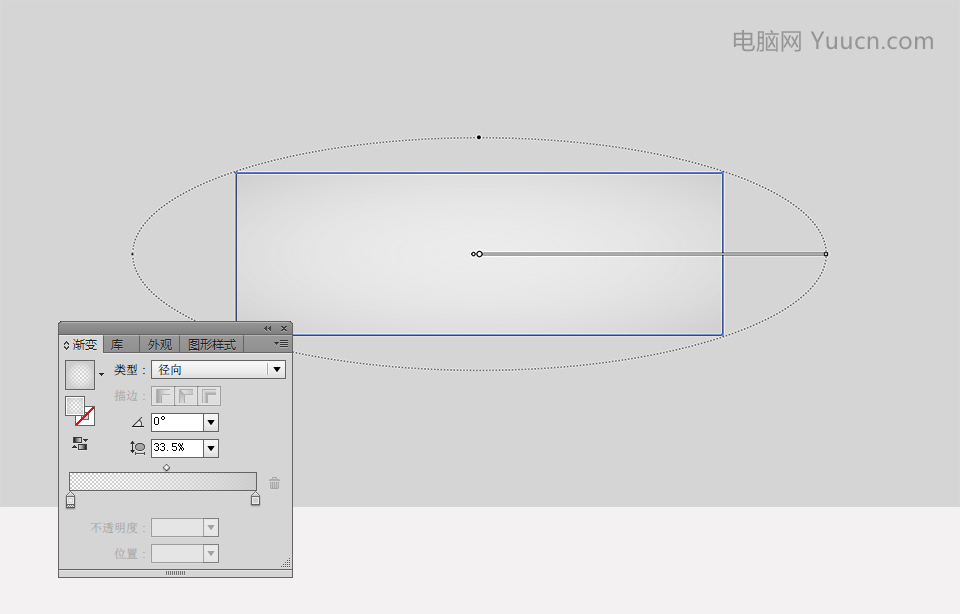Viewport: 960px width, 614px height.
Task: Click the gradient ramp bar
Action: coord(163,481)
